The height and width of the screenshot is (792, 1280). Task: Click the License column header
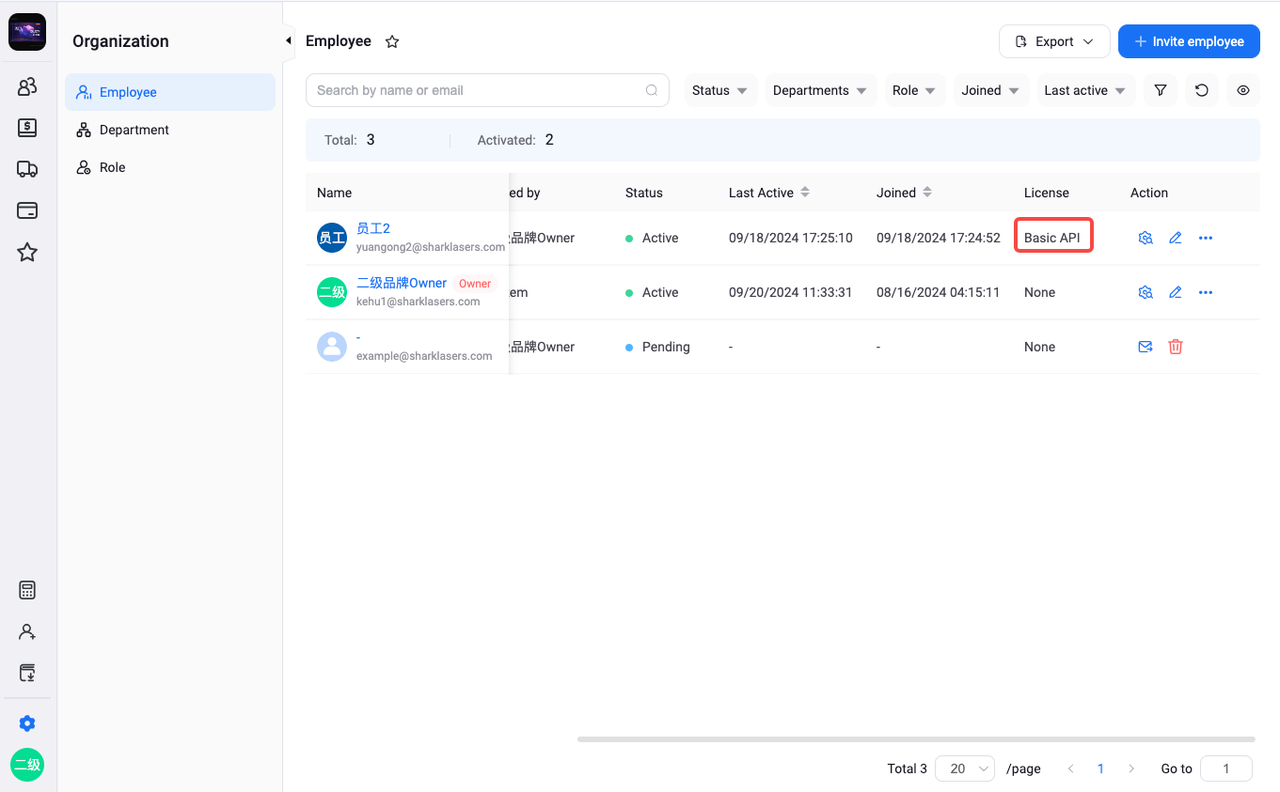tap(1046, 192)
